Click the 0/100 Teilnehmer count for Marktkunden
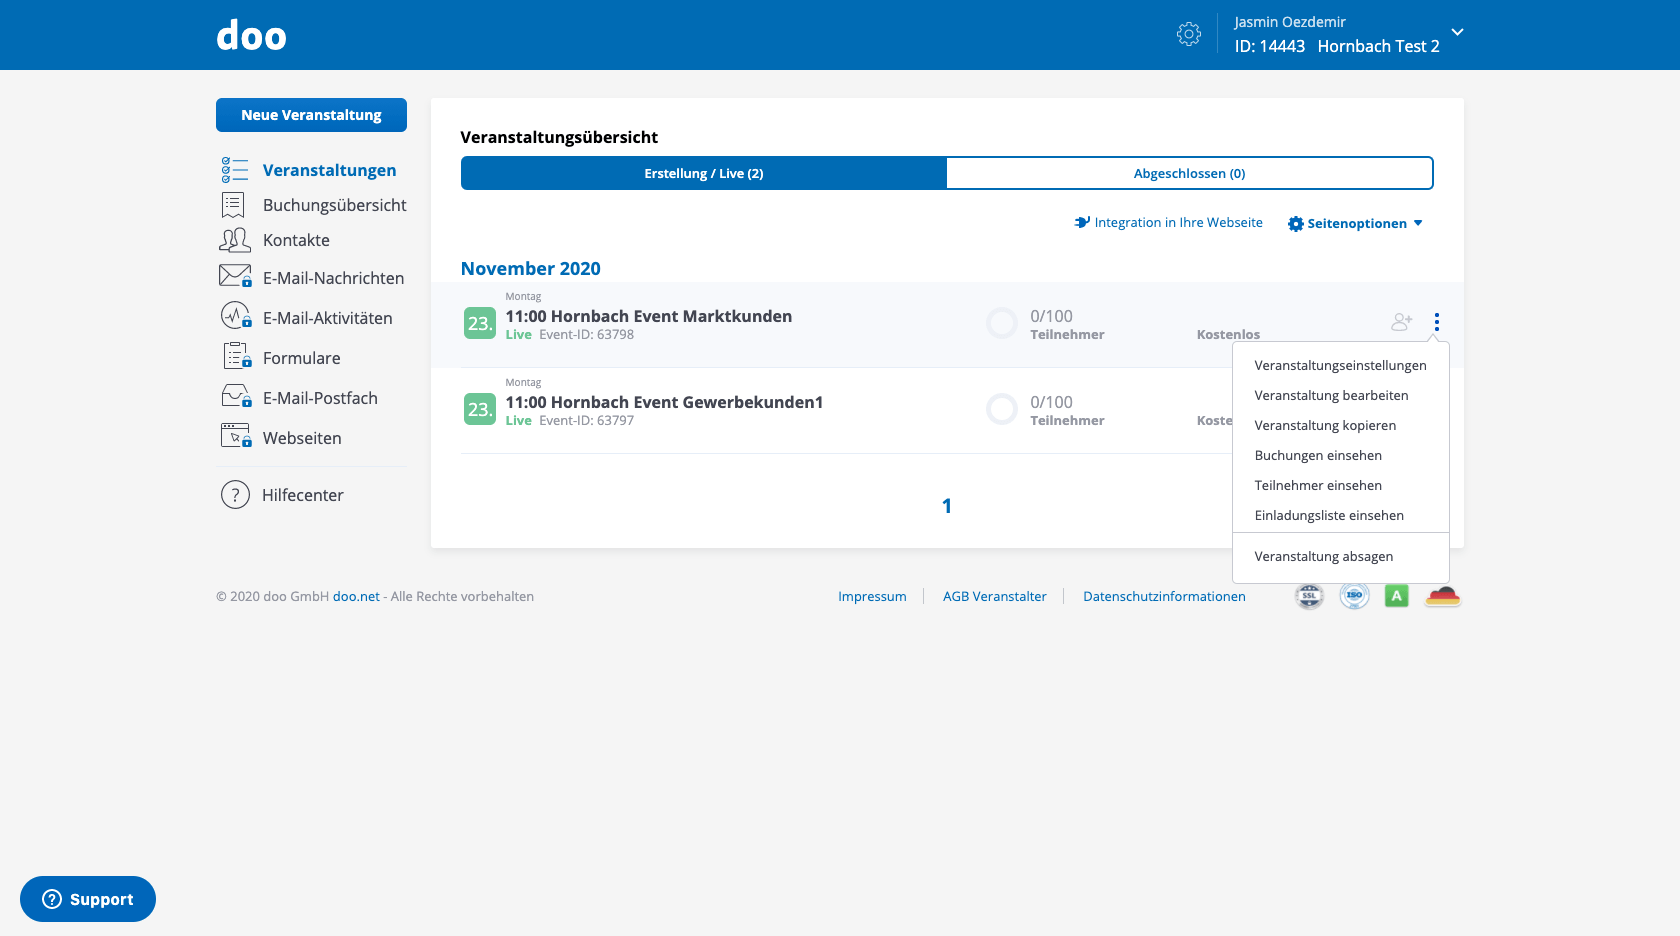Screen dimensions: 1680x936 (1067, 324)
